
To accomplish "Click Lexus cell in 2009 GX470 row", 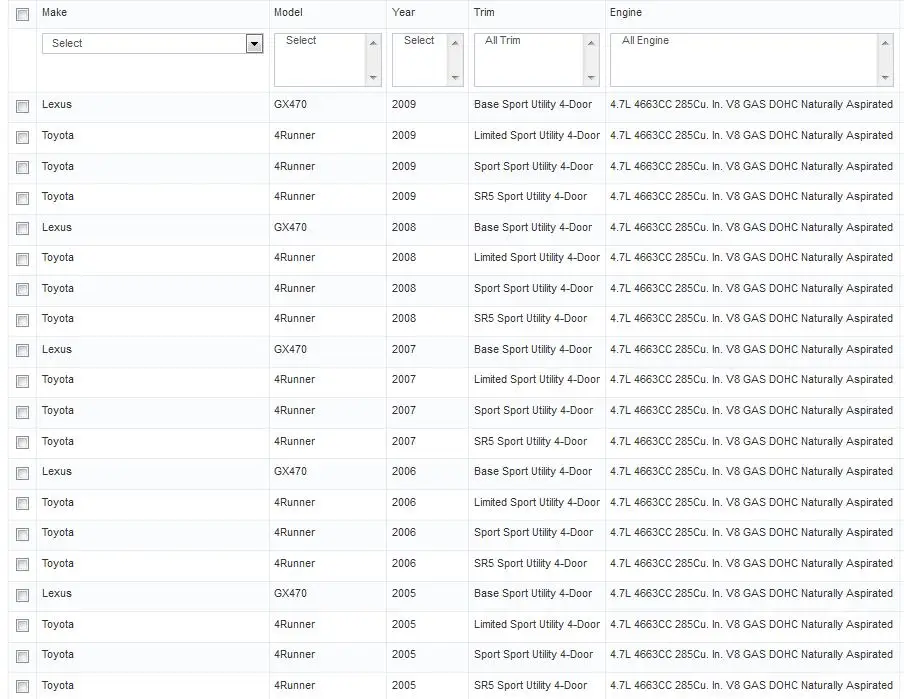I will point(56,104).
